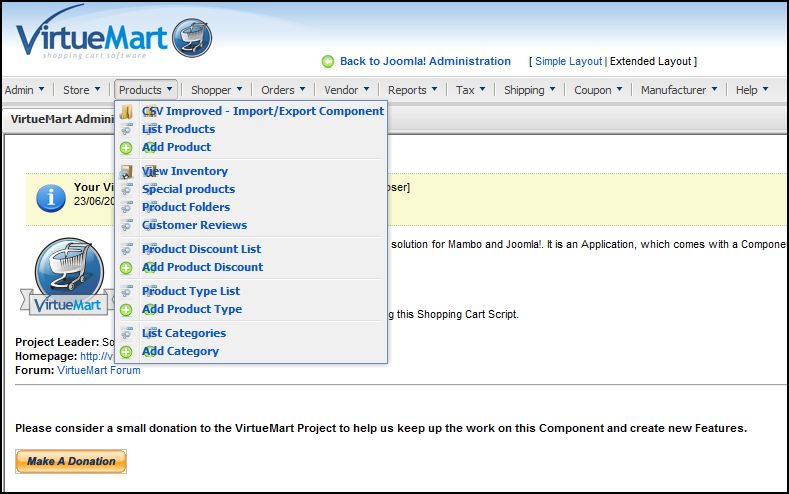The image size is (789, 494).
Task: Click the Homepage URL link
Action: coord(97,356)
